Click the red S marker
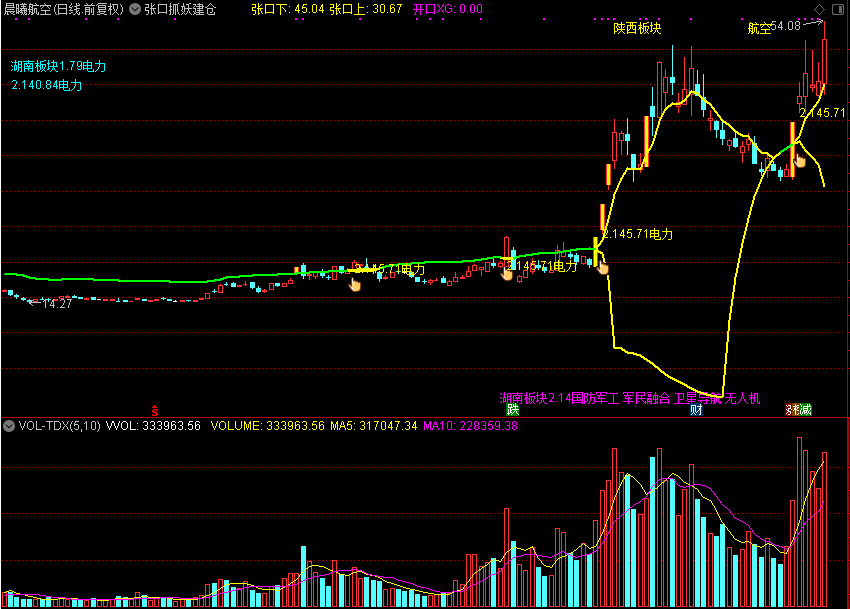This screenshot has width=850, height=609. 154,411
